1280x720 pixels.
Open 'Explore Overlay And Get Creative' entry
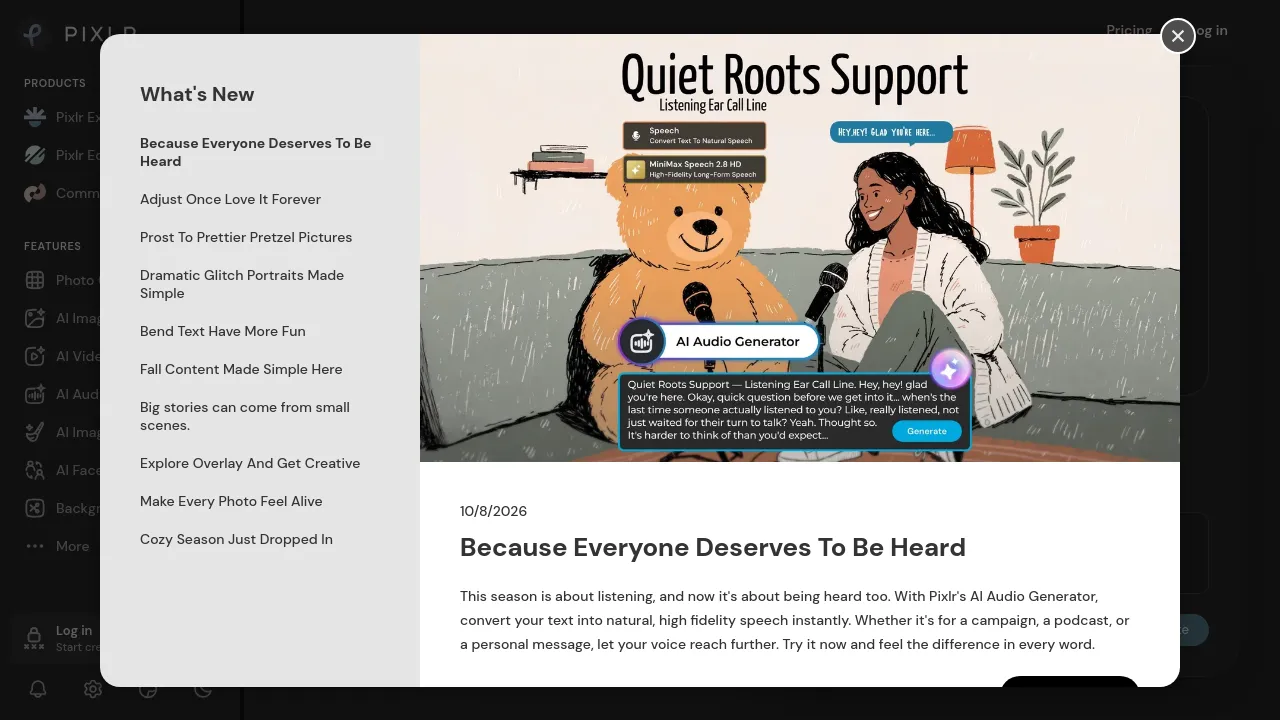pos(250,463)
